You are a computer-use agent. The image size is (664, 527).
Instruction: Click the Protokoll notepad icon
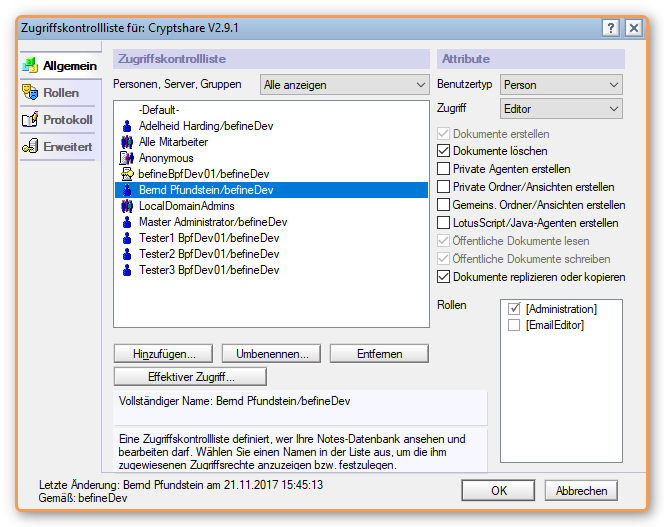pyautogui.click(x=30, y=119)
